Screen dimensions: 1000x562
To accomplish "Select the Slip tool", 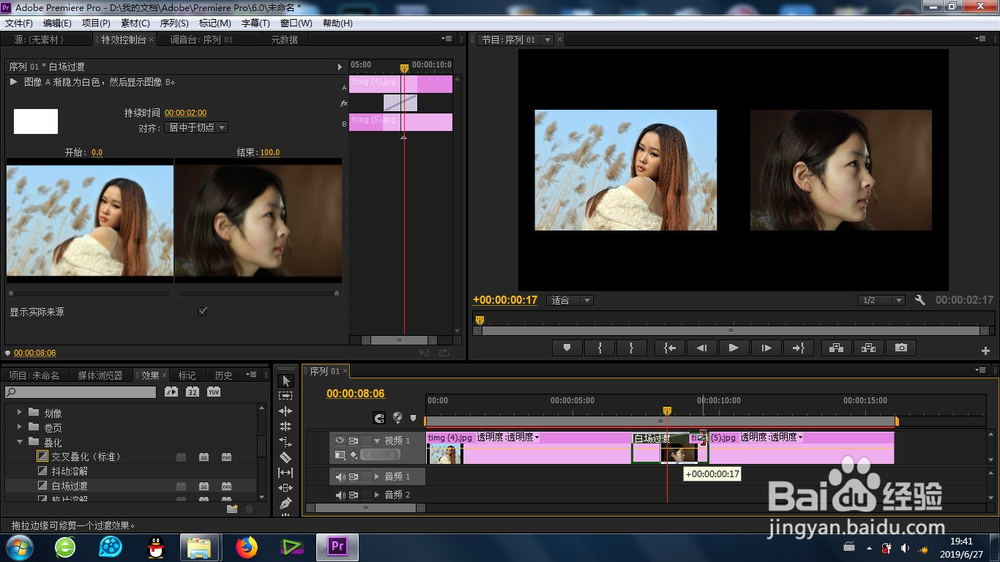I will coord(286,473).
